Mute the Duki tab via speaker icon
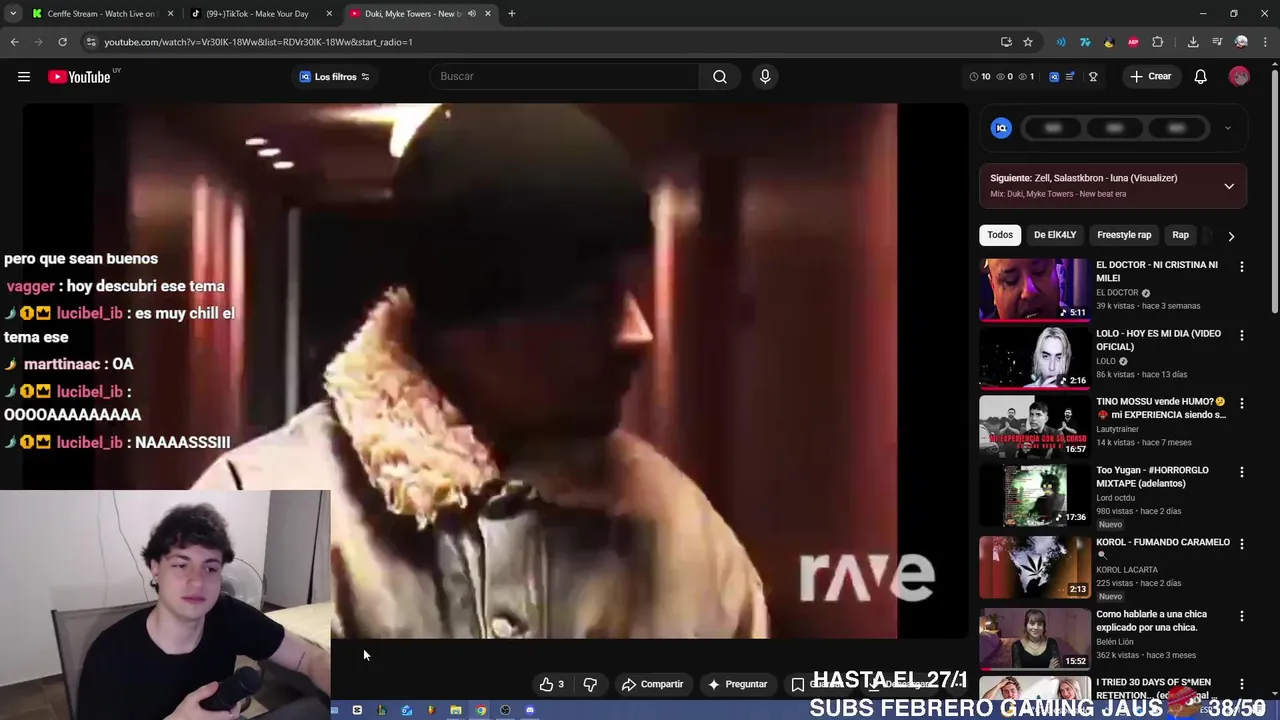 point(472,14)
